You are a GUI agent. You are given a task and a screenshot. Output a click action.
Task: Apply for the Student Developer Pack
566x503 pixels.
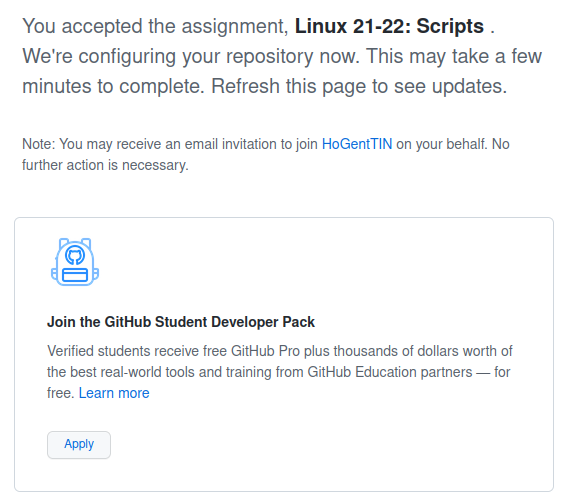[79, 445]
